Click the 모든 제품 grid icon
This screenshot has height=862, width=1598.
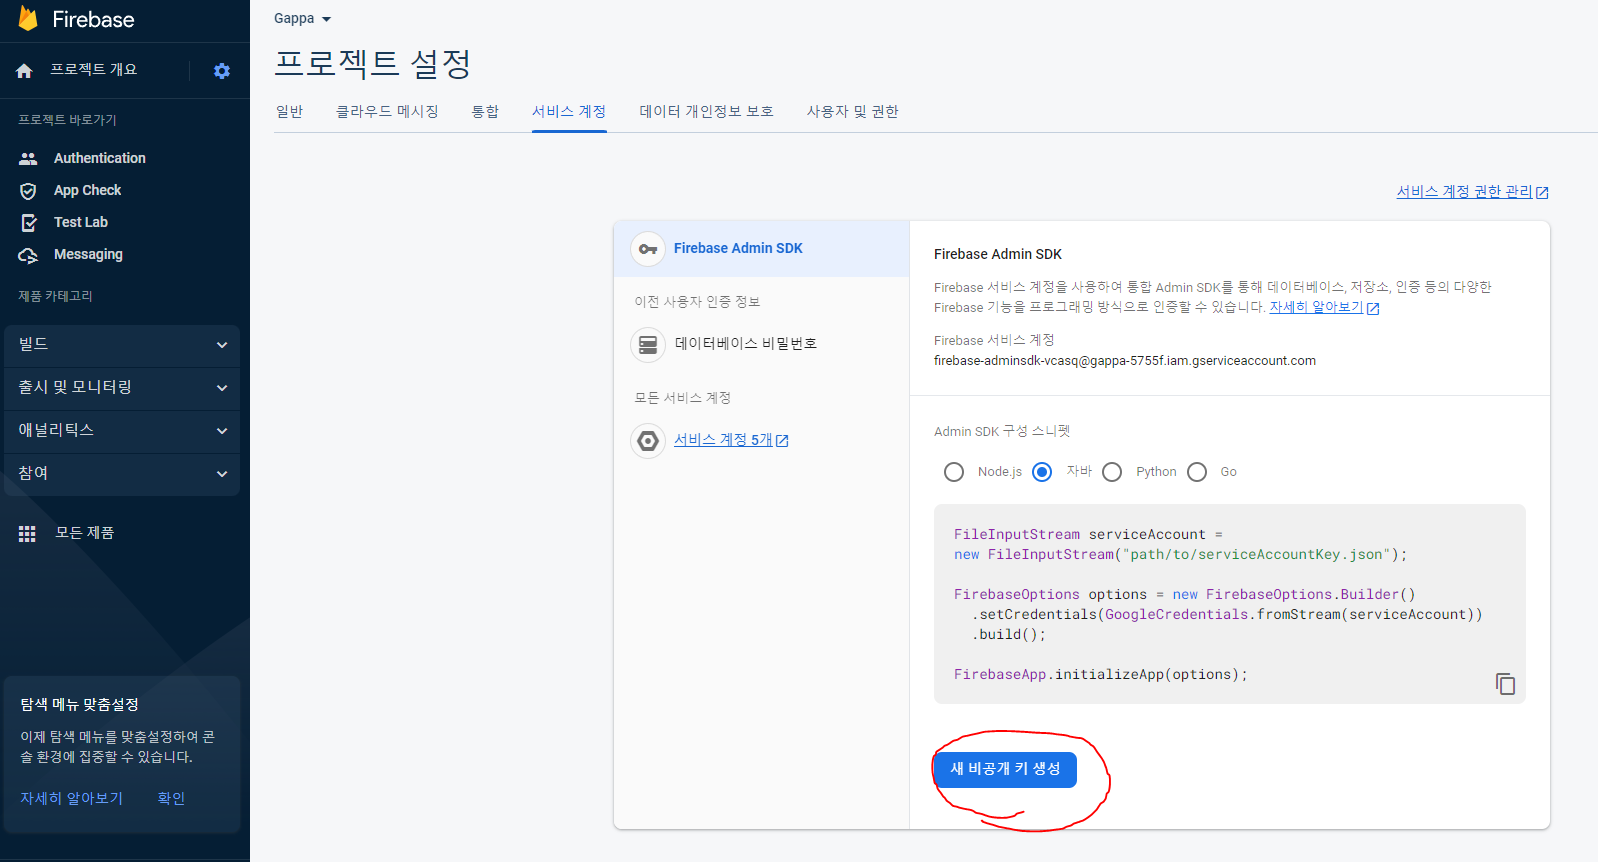click(x=27, y=533)
